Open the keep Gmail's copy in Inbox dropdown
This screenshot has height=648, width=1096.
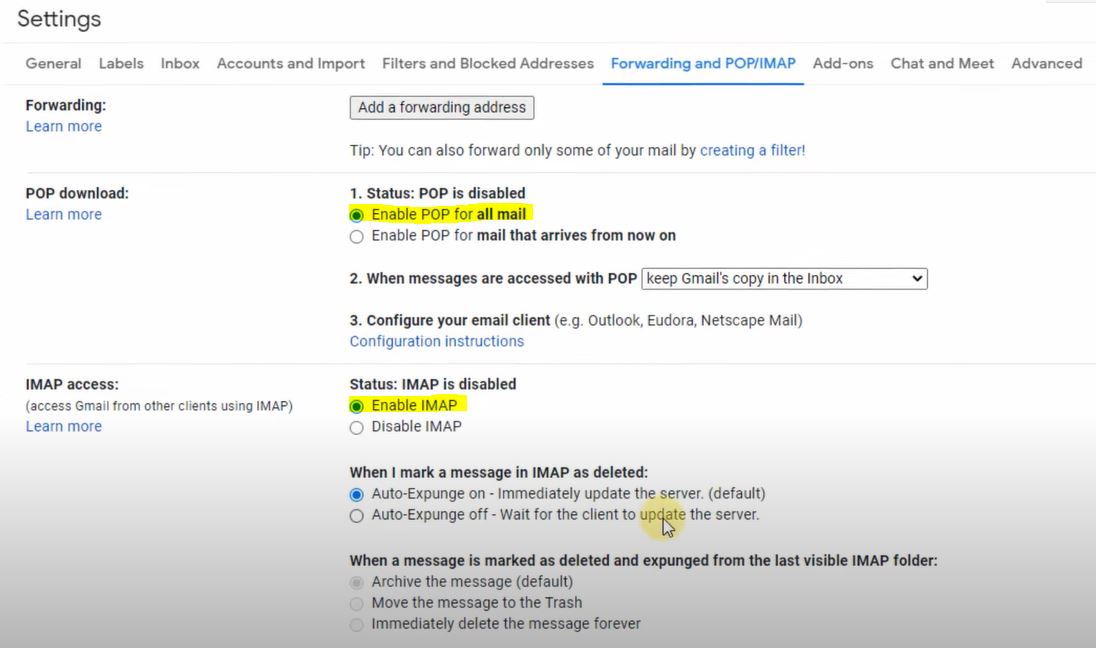(784, 279)
